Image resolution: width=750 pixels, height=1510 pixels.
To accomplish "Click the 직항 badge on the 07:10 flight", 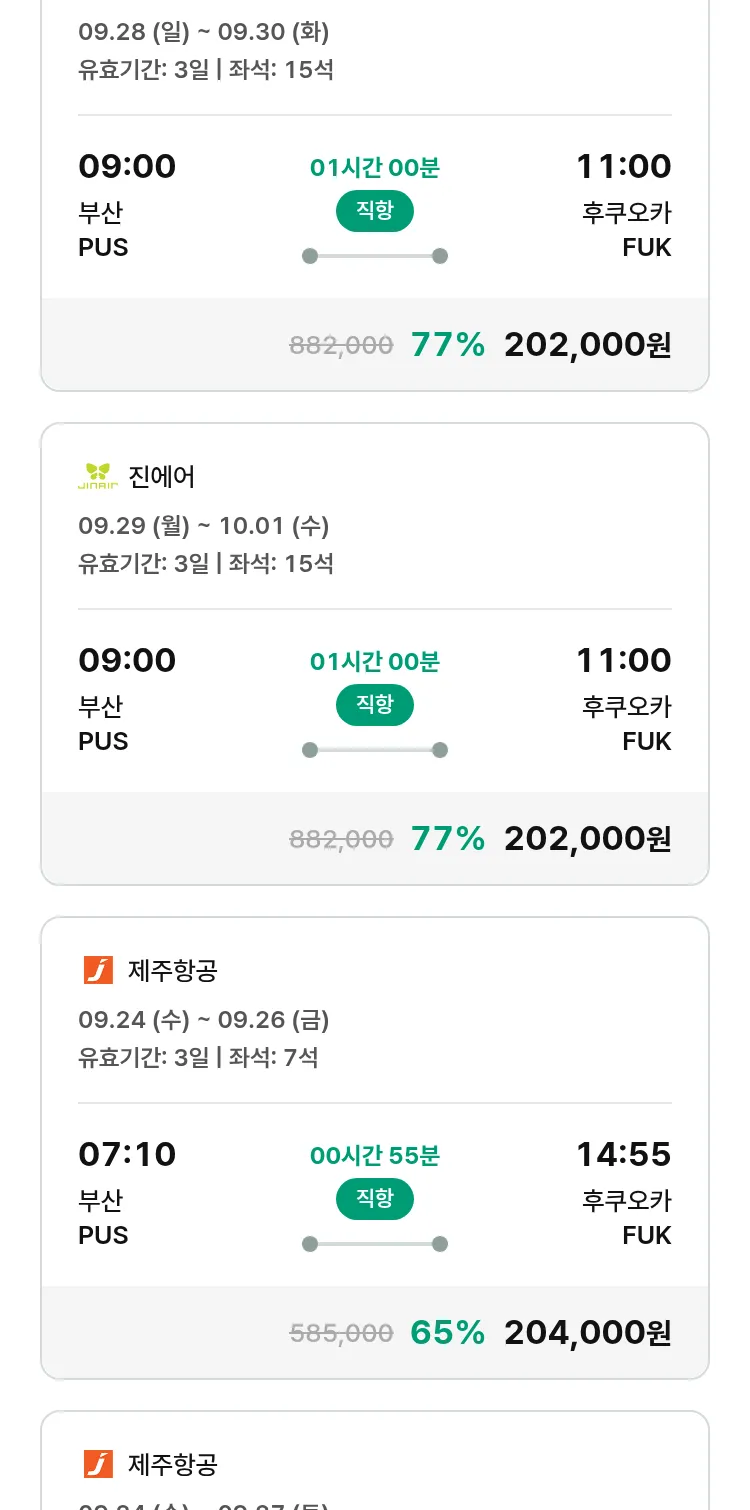I will pos(374,1199).
